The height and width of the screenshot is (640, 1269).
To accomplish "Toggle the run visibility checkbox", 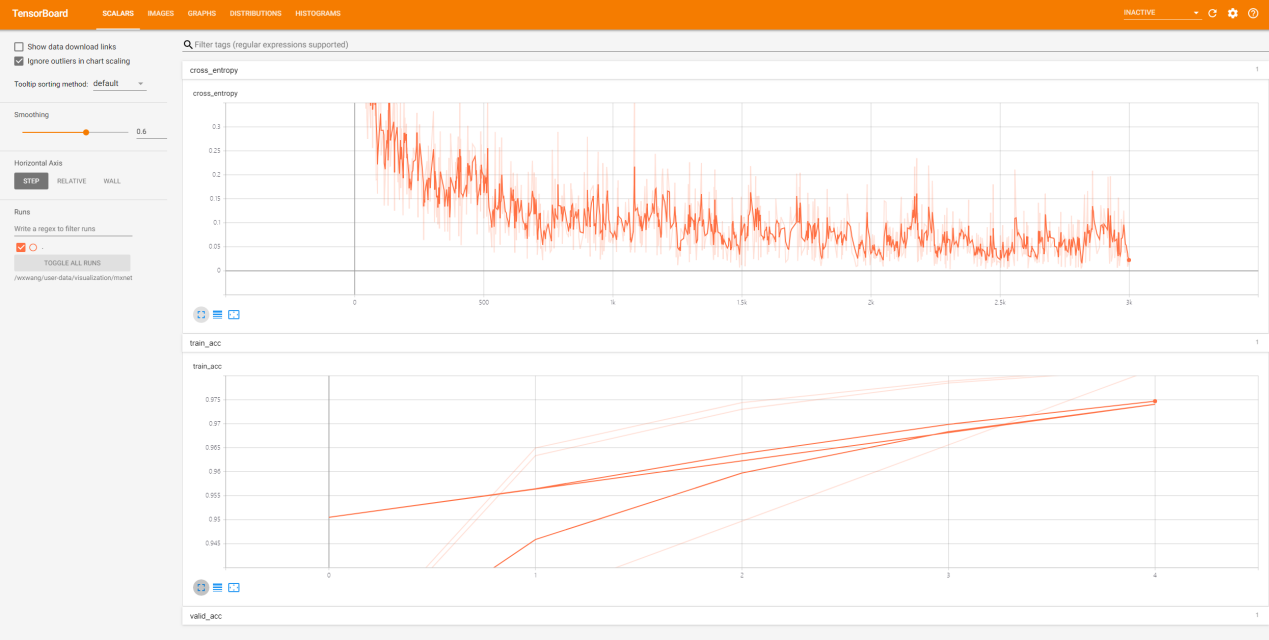I will click(x=20, y=247).
